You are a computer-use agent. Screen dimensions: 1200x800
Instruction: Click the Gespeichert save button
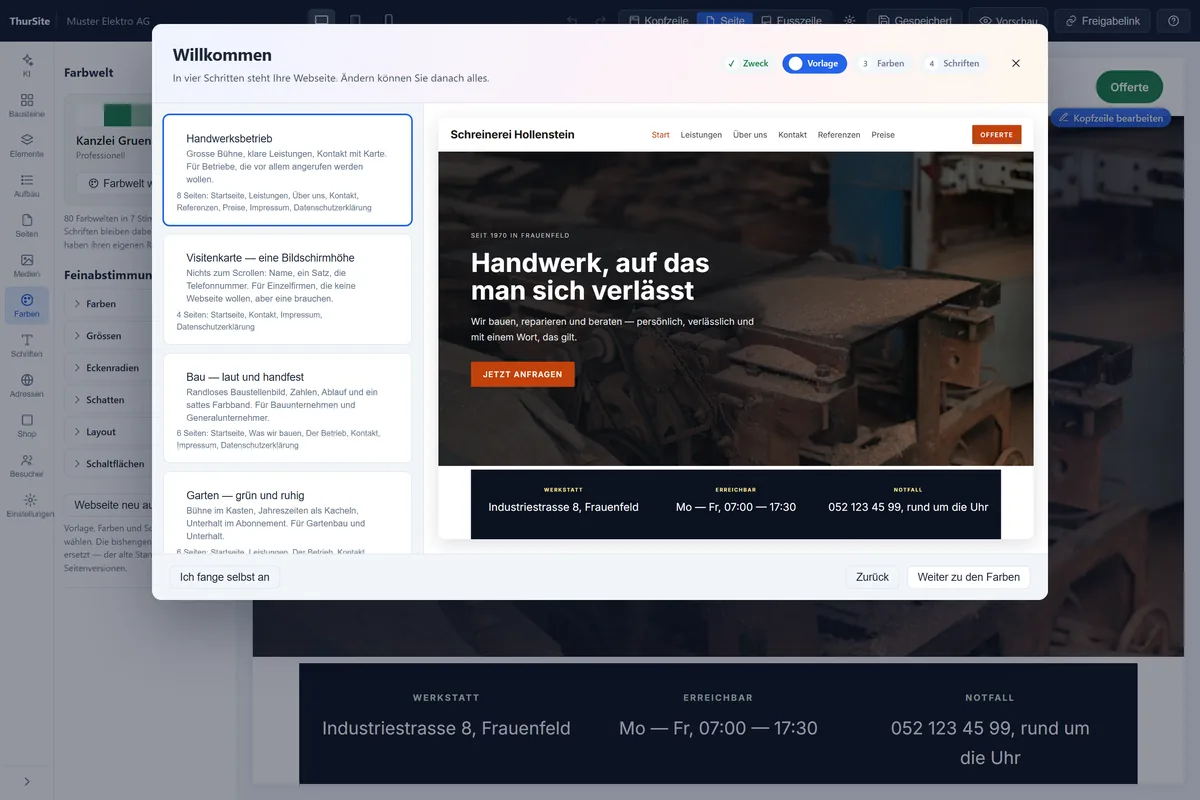[x=914, y=21]
